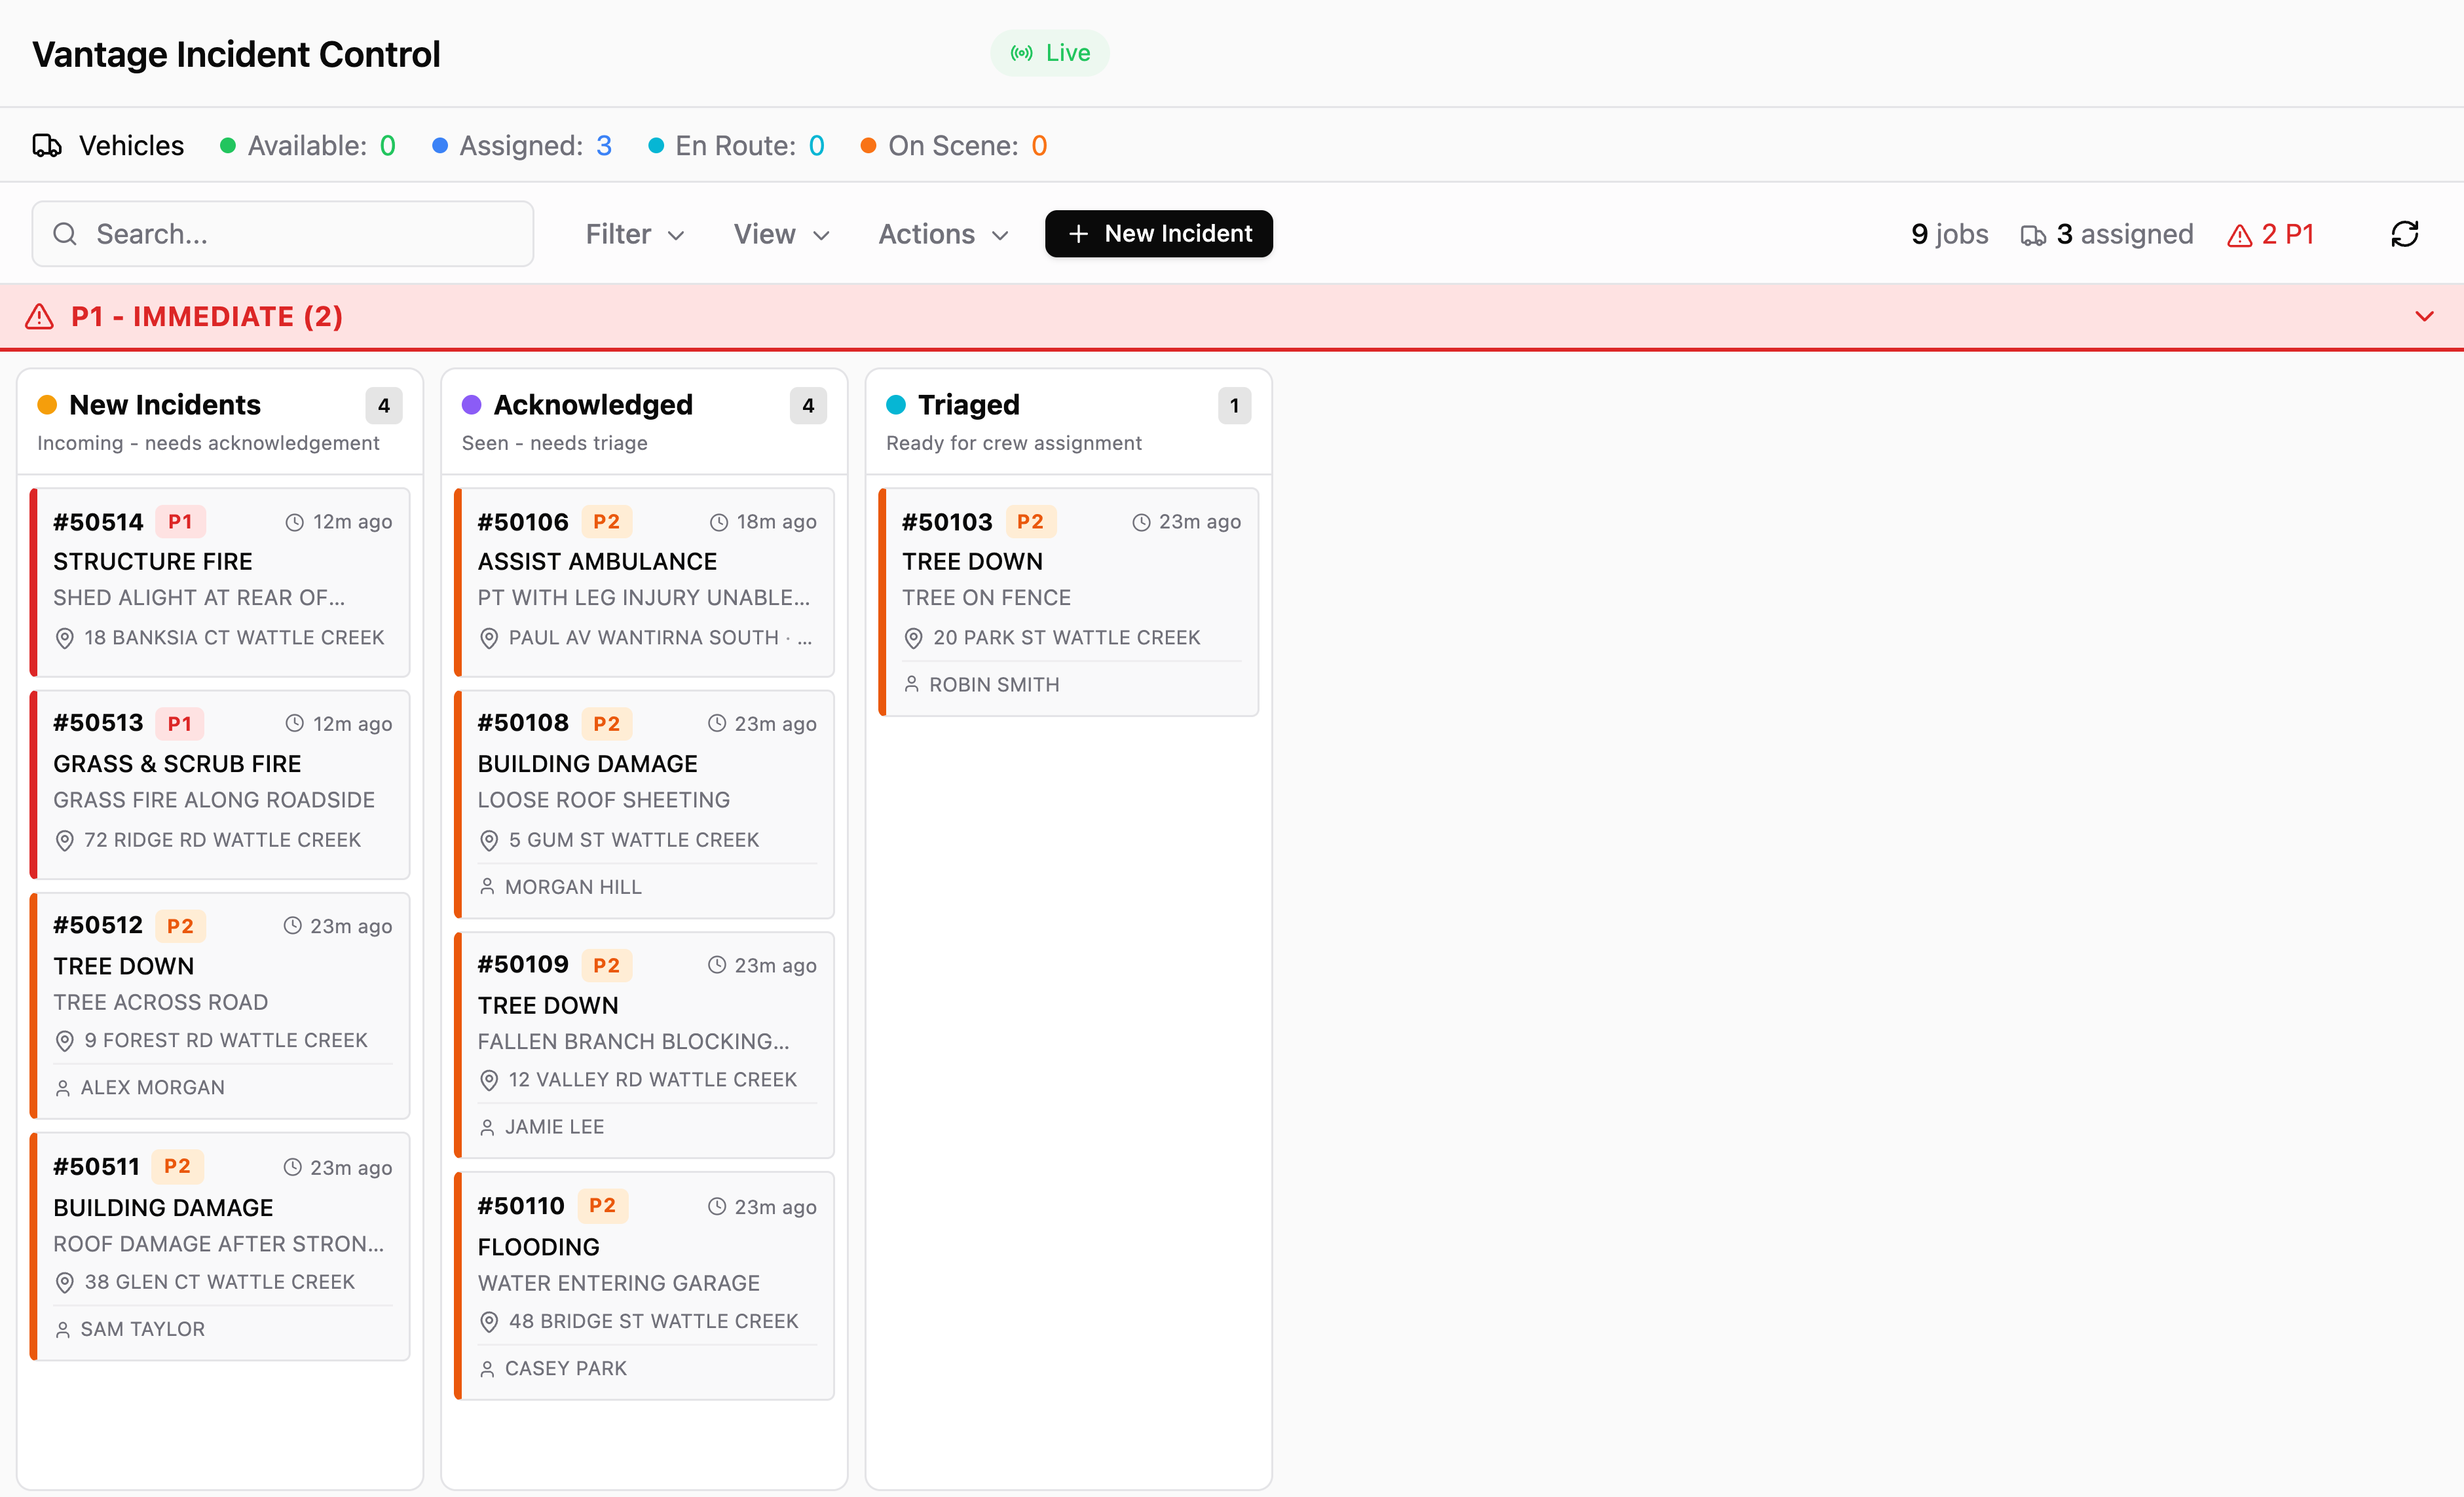Screen dimensions: 2464x1497
Task: Open the Filter dropdown
Action: point(635,234)
